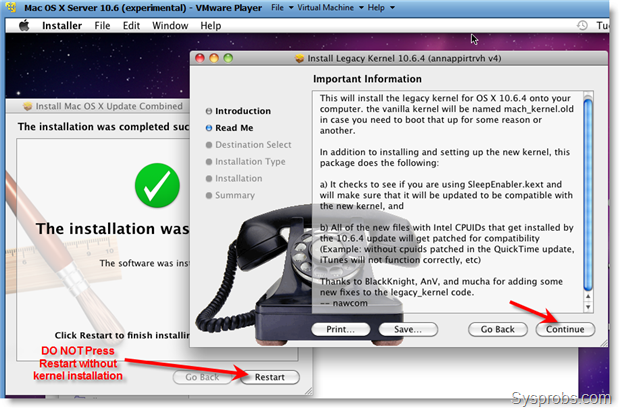This screenshot has height=409, width=620.
Task: Click Restart in Update Combined window
Action: click(270, 378)
